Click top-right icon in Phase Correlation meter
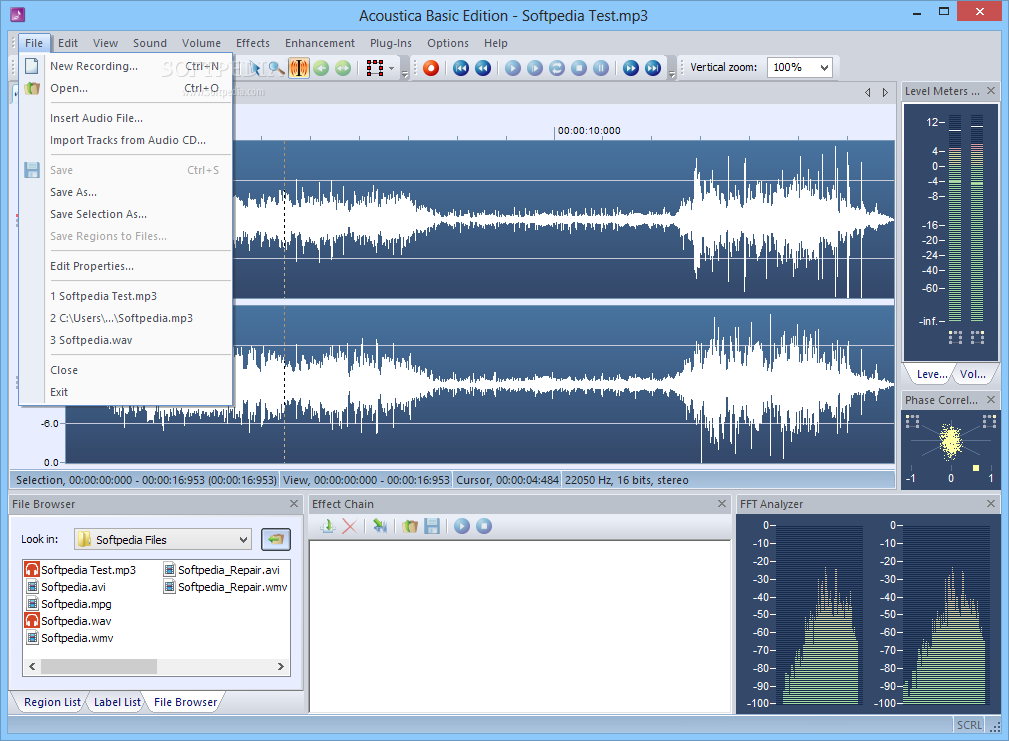 [989, 421]
